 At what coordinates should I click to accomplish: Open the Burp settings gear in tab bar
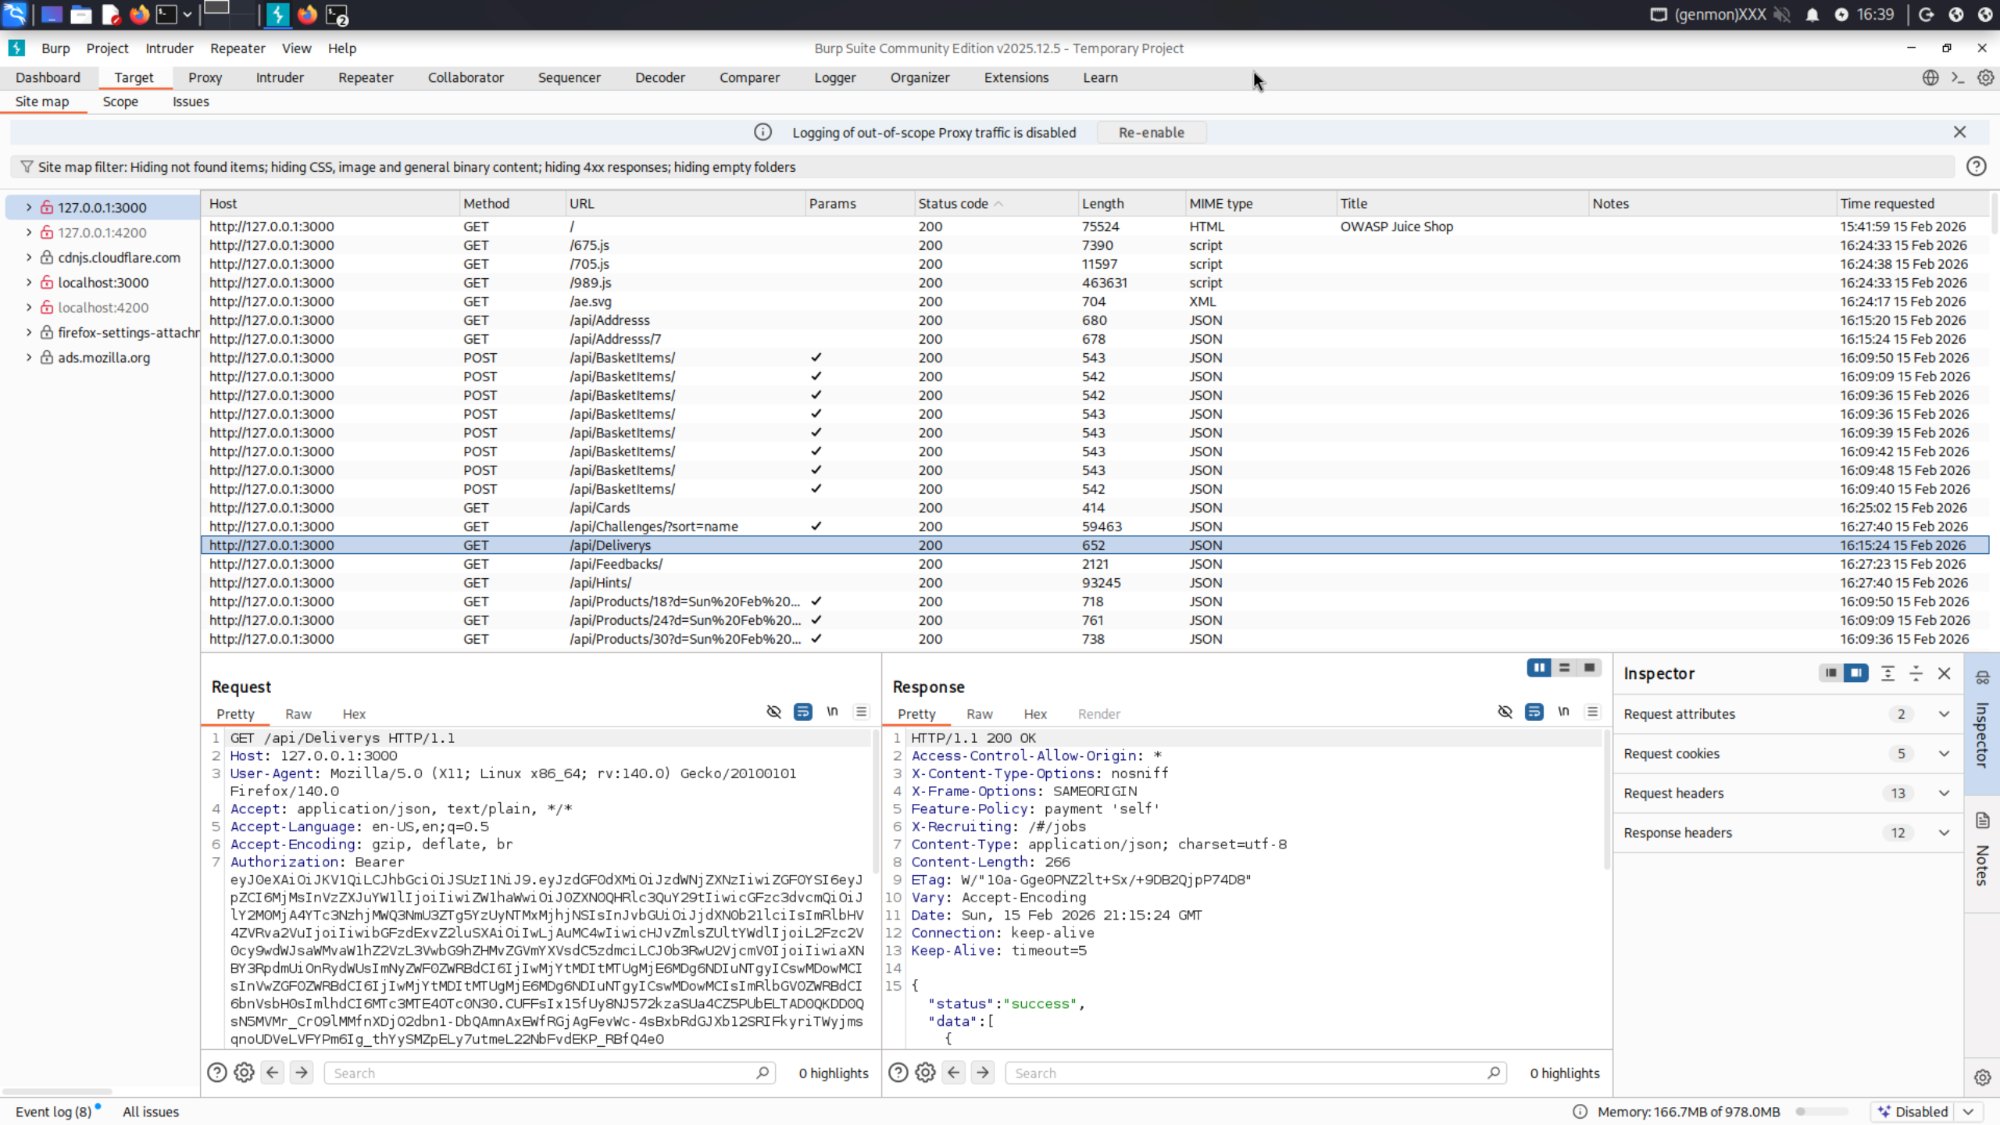tap(1986, 78)
